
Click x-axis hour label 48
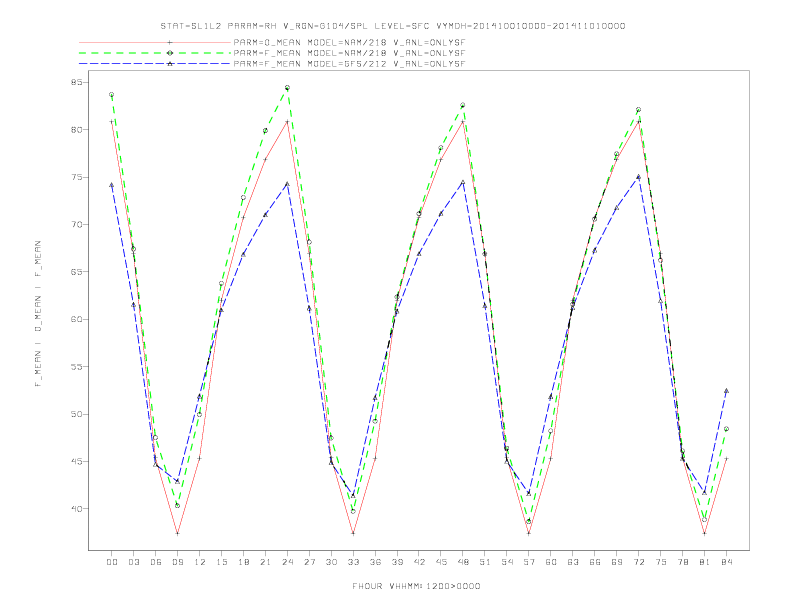point(463,562)
